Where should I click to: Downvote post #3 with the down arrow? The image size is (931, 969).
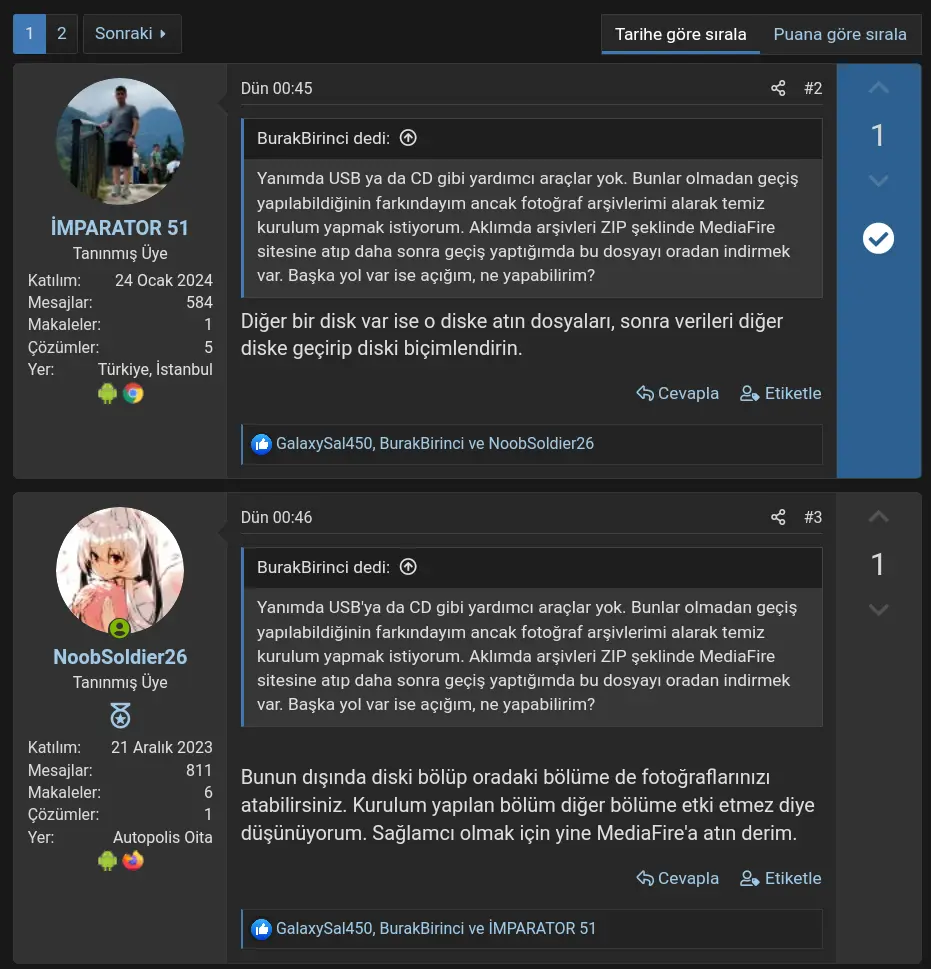tap(878, 609)
